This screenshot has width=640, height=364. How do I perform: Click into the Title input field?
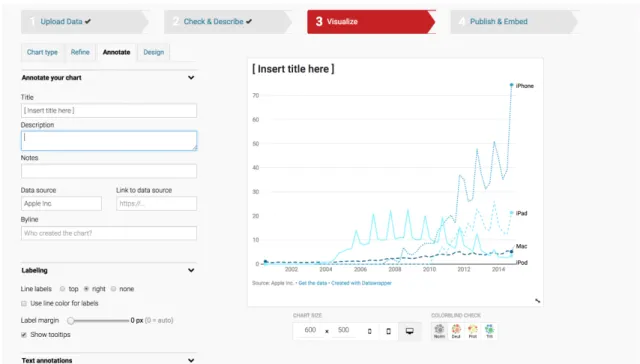[109, 111]
